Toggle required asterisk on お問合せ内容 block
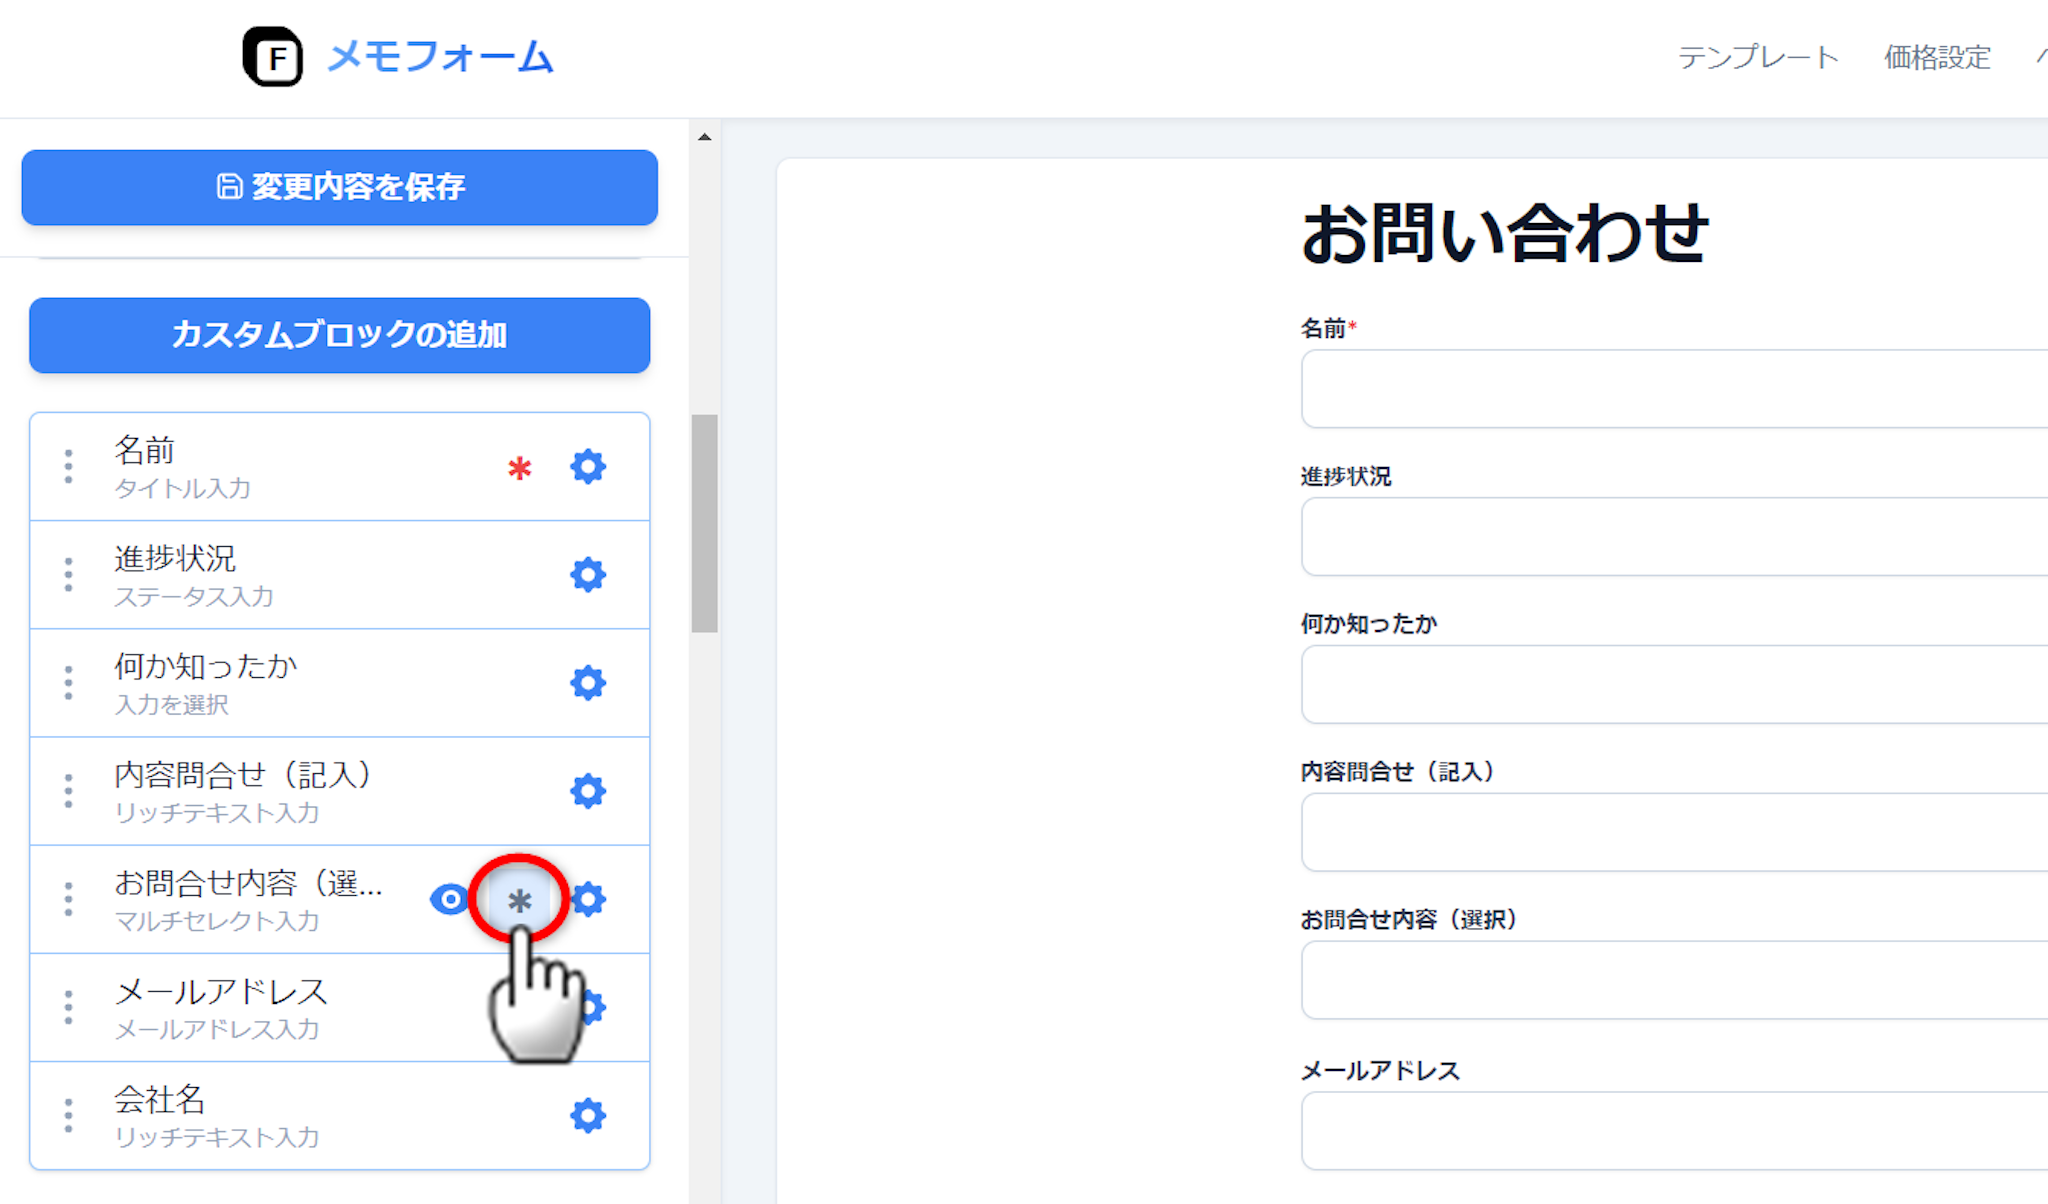The image size is (2048, 1204). [519, 900]
